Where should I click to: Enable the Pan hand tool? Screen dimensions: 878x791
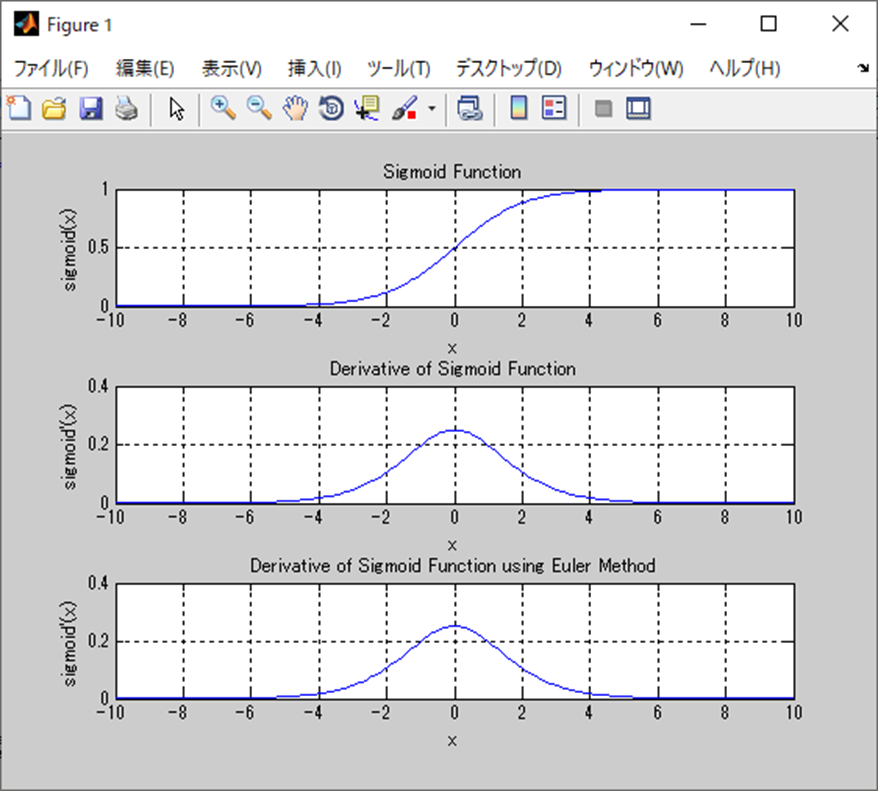click(x=295, y=108)
